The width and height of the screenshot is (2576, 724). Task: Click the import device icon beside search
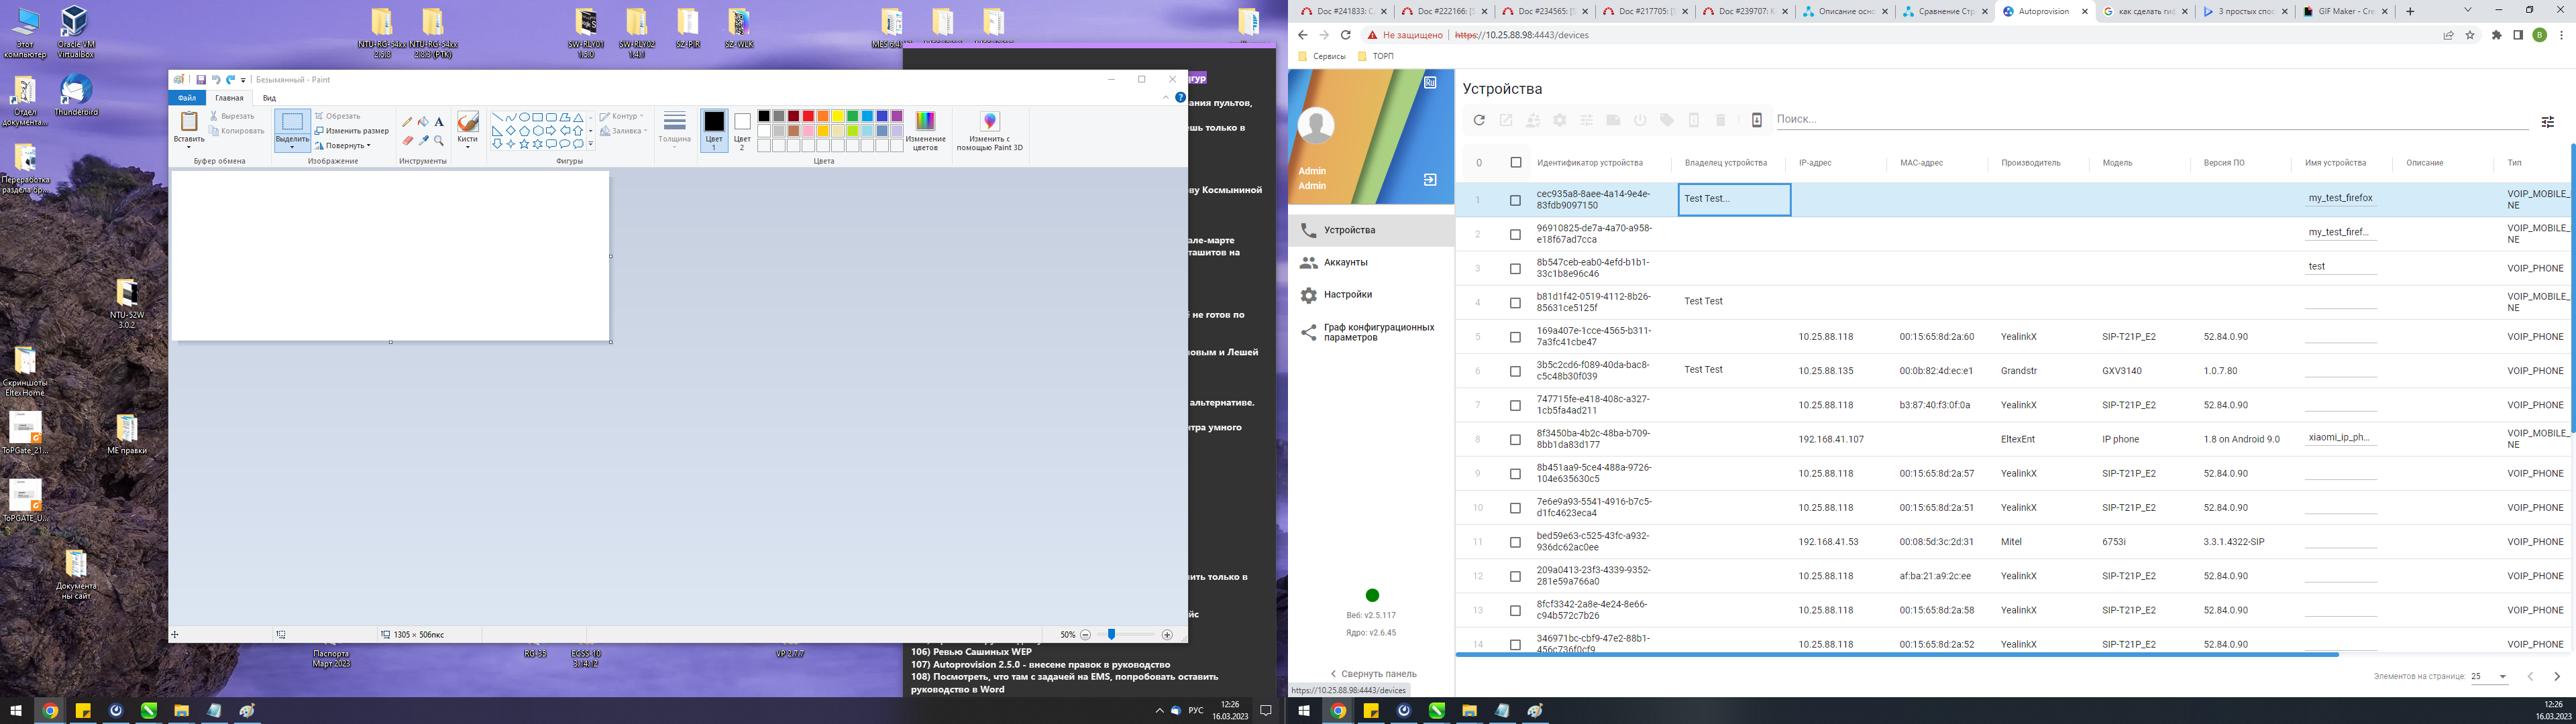coord(1756,120)
